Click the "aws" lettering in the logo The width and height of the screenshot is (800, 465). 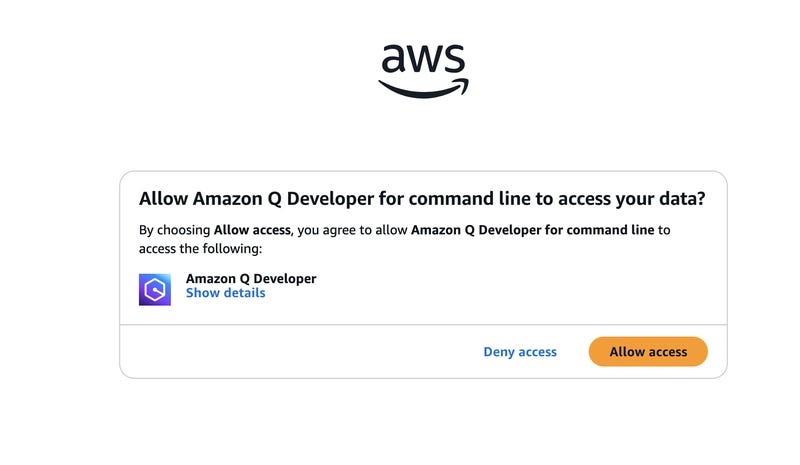[423, 58]
